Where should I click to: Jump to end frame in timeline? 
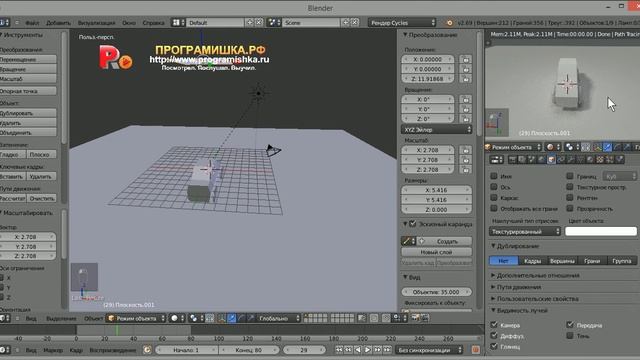point(387,350)
